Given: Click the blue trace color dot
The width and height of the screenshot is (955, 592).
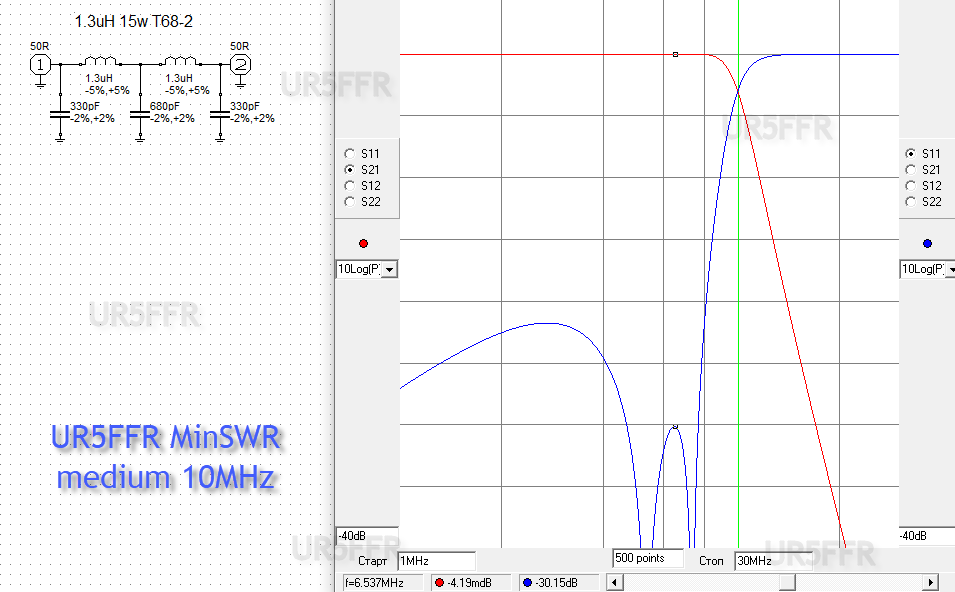Looking at the screenshot, I should click(x=927, y=243).
